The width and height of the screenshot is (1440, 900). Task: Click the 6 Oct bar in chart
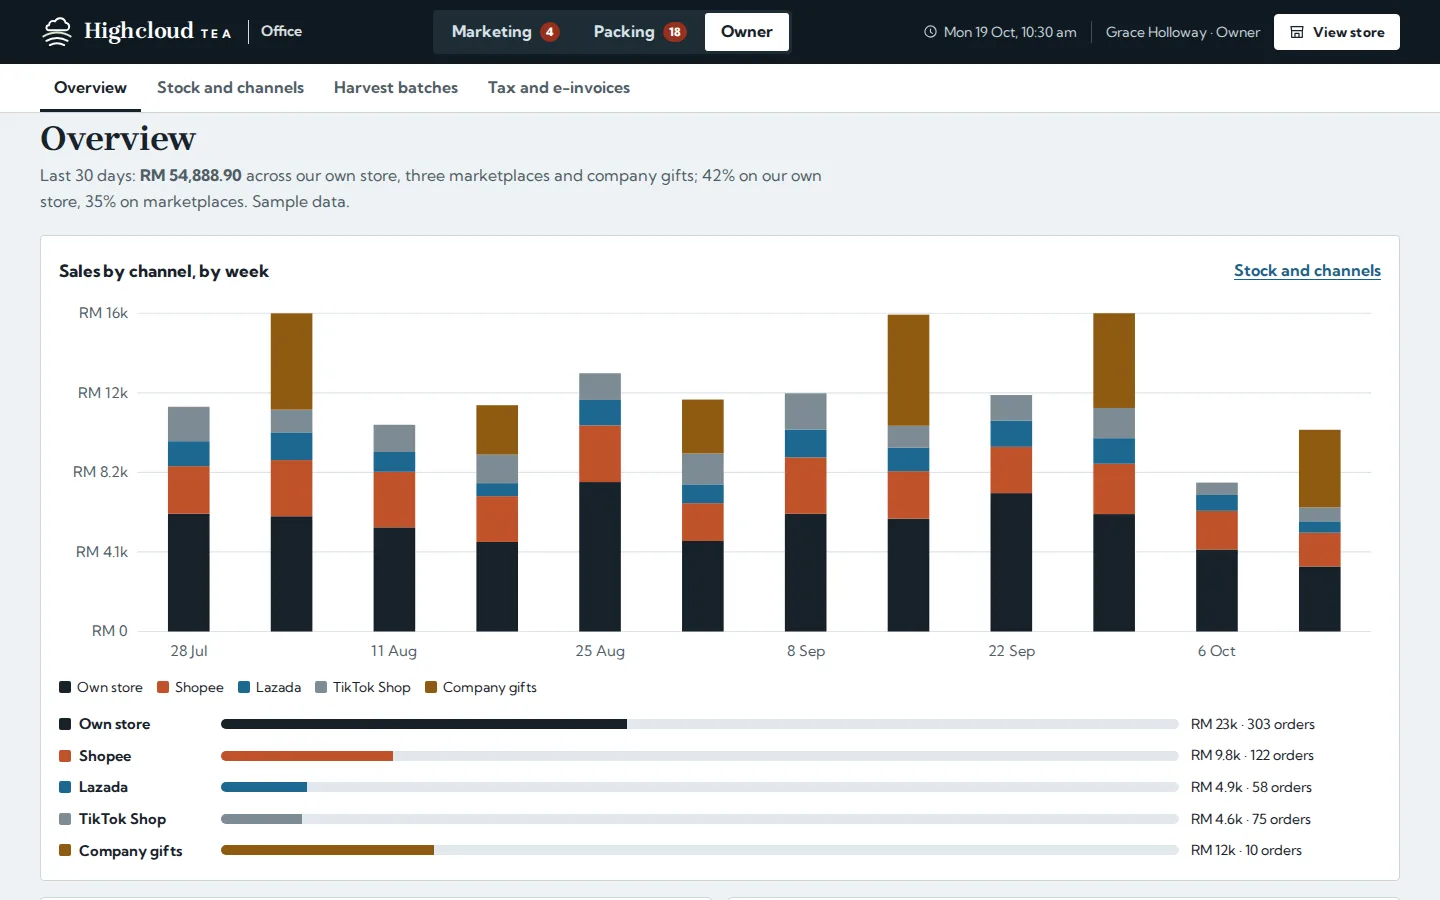[1217, 557]
